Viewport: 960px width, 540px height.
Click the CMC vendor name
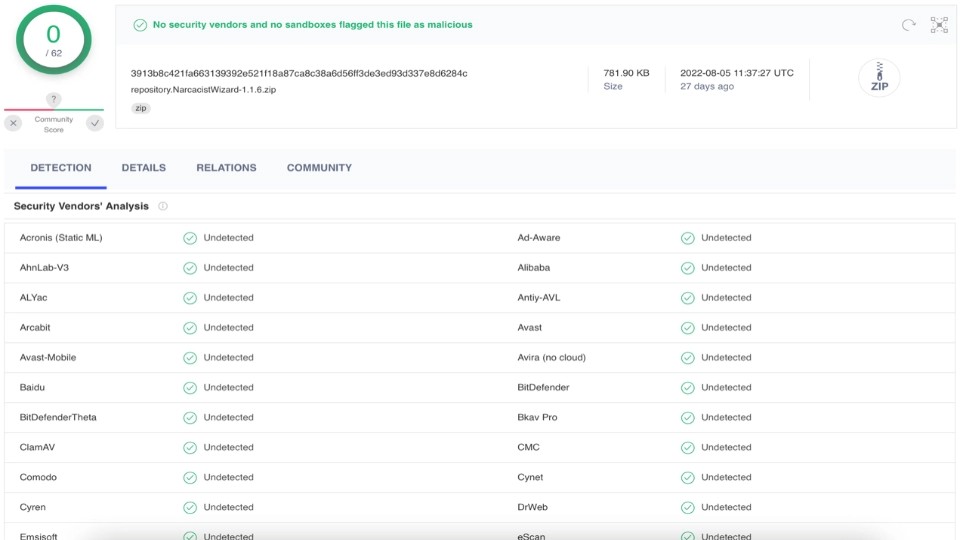pos(528,448)
